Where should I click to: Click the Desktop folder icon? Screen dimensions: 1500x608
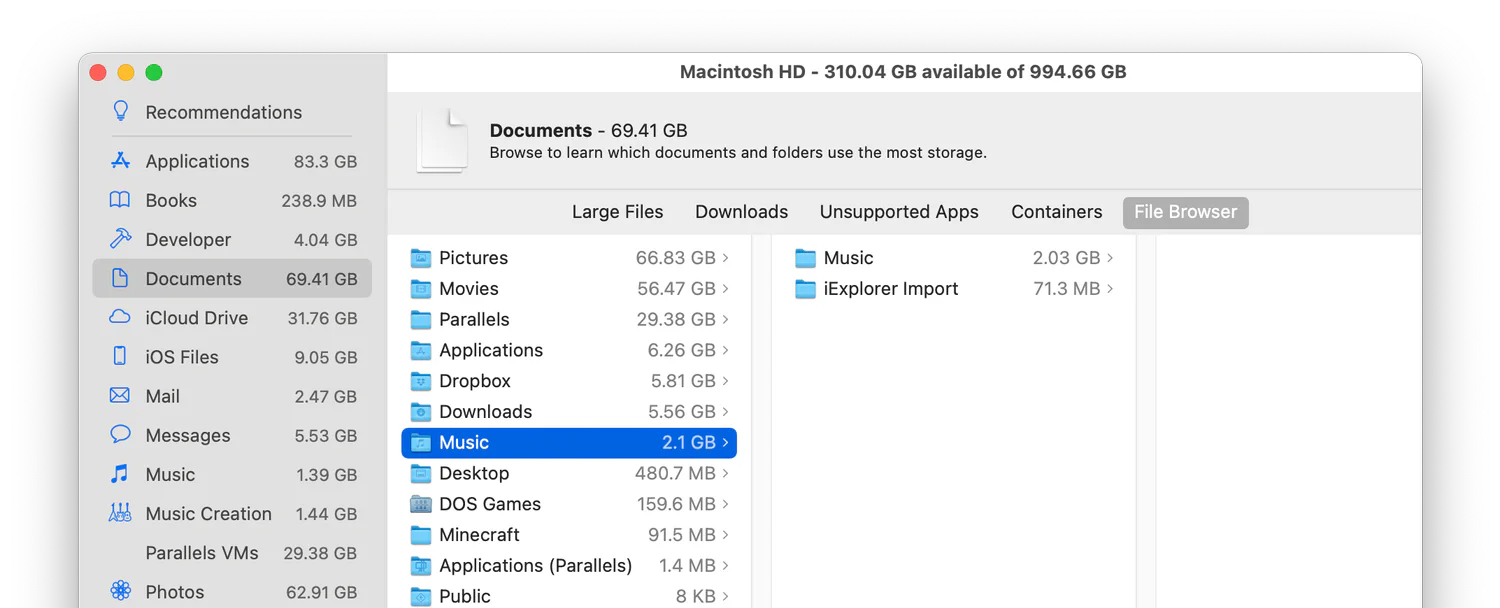click(421, 473)
